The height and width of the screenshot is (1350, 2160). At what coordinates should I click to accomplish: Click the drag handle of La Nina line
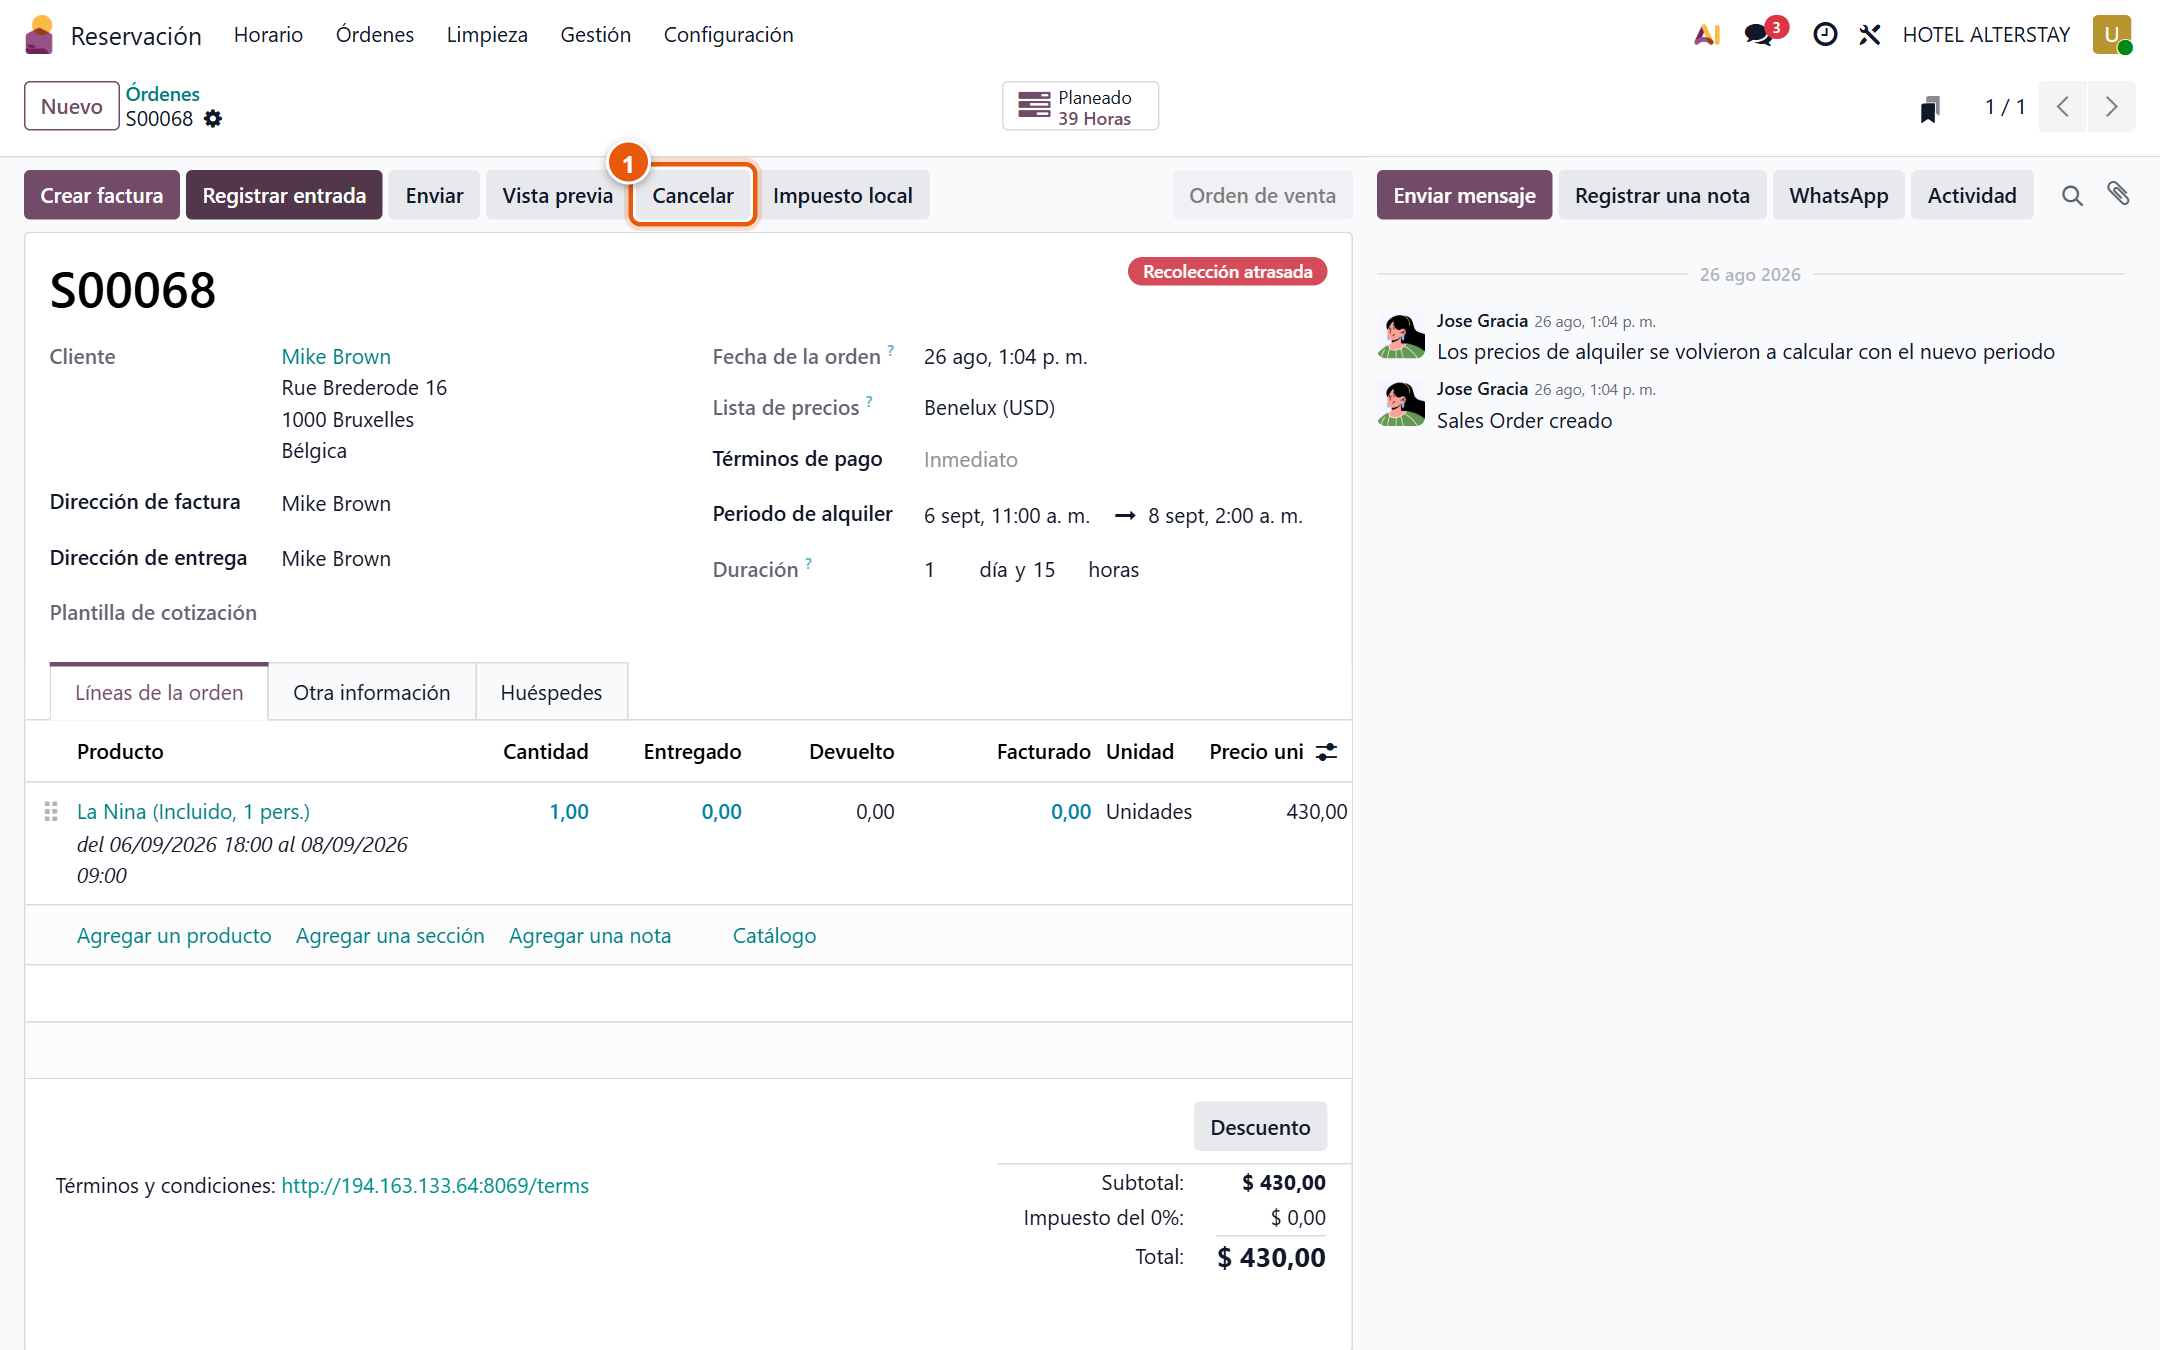click(x=51, y=812)
